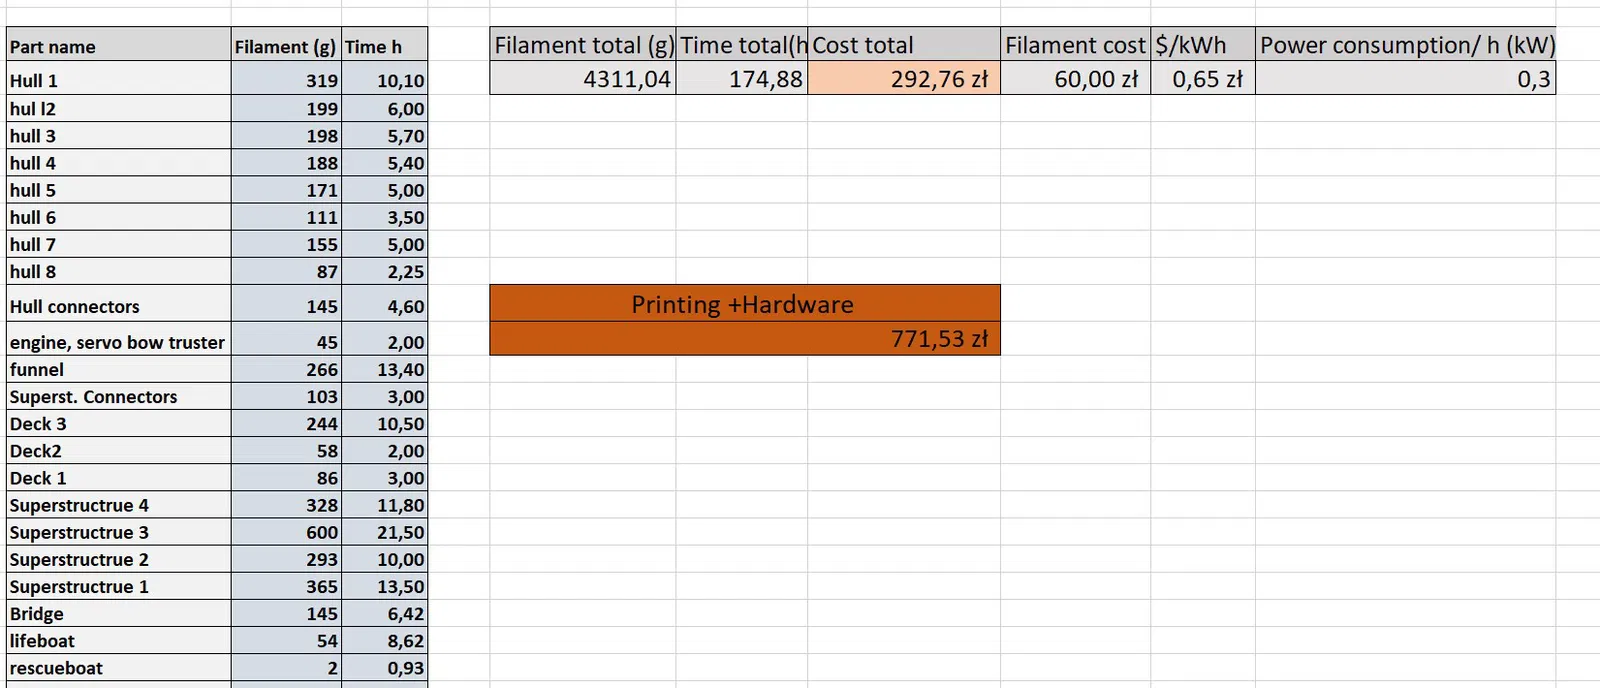Image resolution: width=1600 pixels, height=688 pixels.
Task: Click the Hull 1 part name cell
Action: [x=118, y=81]
